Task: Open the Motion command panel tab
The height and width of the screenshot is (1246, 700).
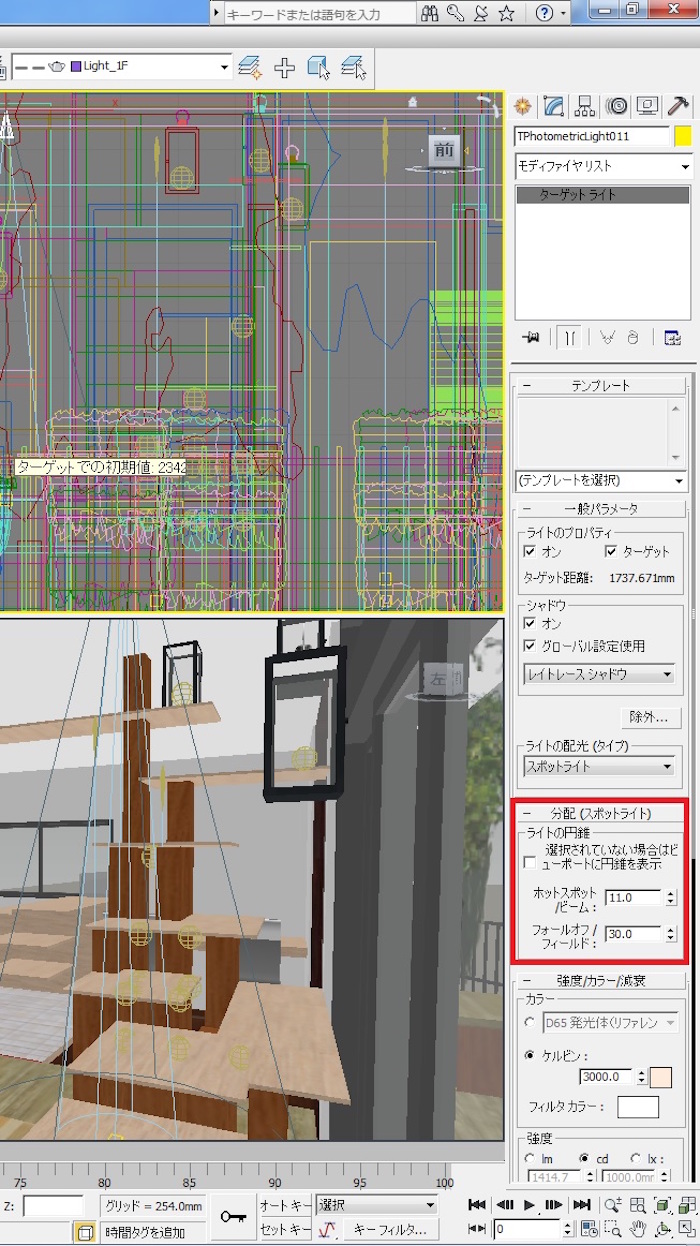Action: (x=617, y=106)
